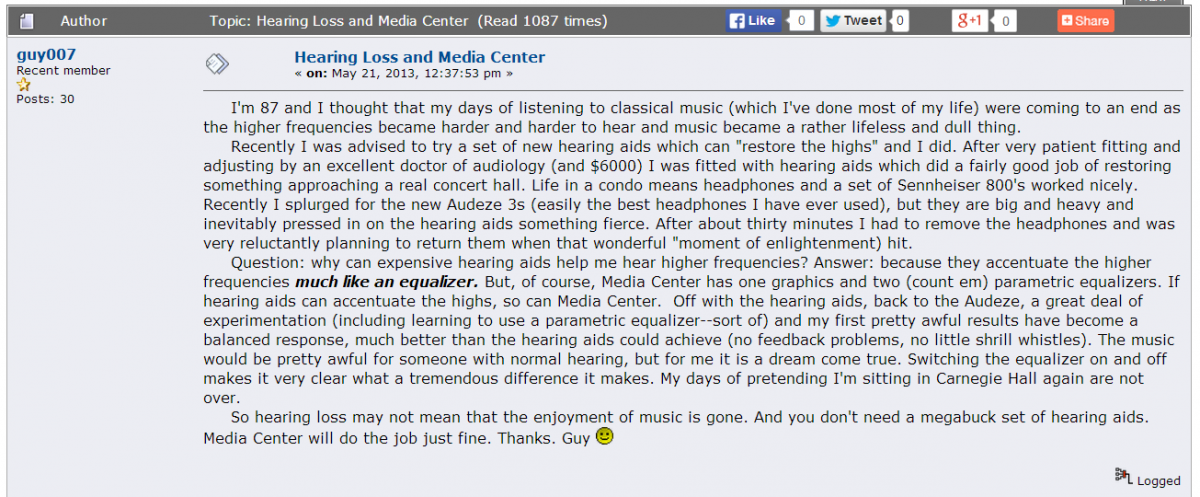Click the plus icon on Share button
The image size is (1200, 497).
pyautogui.click(x=1067, y=20)
